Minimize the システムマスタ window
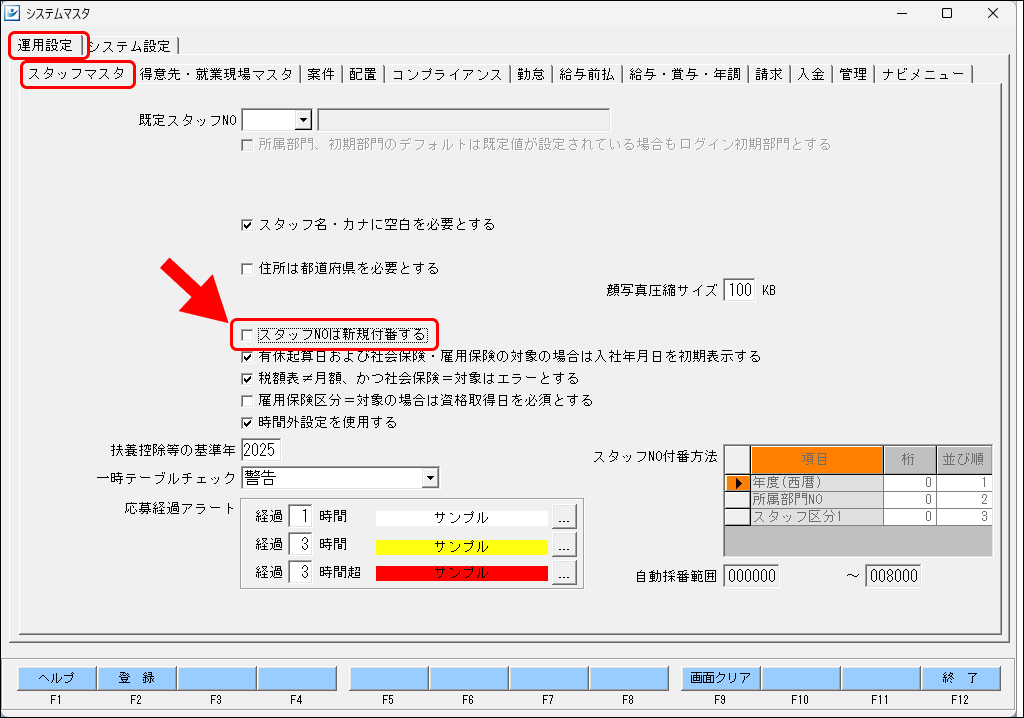This screenshot has height=718, width=1024. pyautogui.click(x=903, y=13)
